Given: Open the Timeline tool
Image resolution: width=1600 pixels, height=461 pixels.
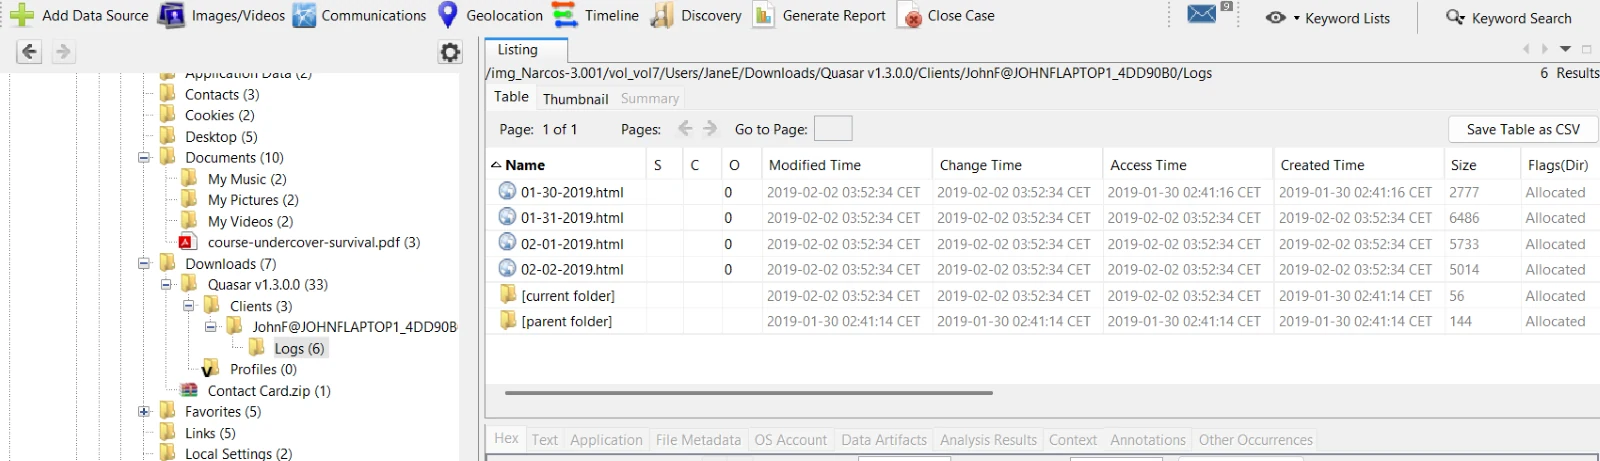Looking at the screenshot, I should [596, 15].
